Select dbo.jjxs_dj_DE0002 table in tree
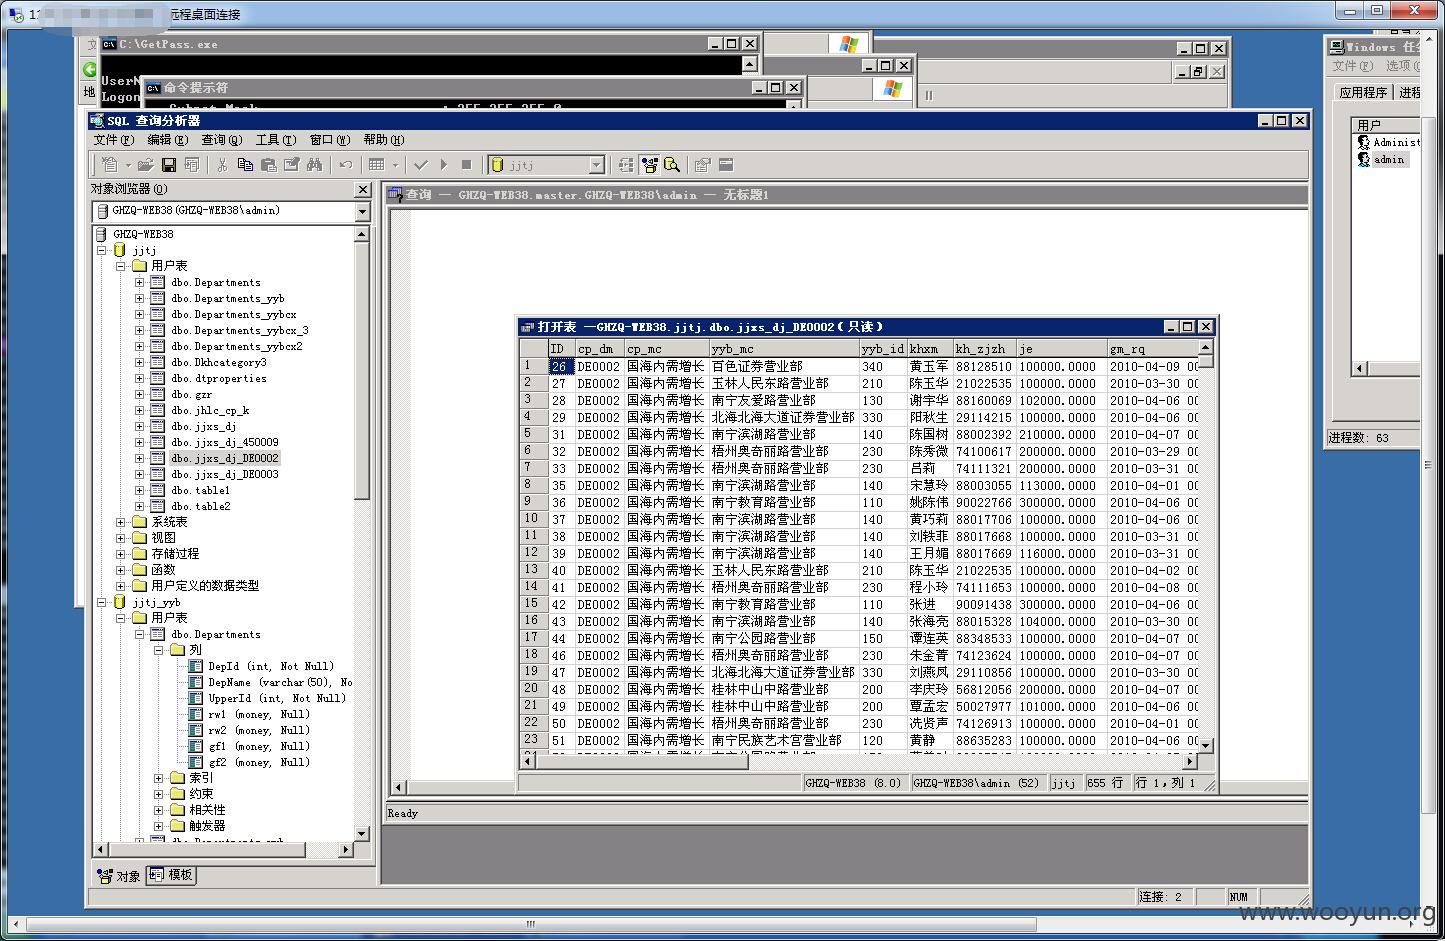The height and width of the screenshot is (941, 1445). point(224,458)
